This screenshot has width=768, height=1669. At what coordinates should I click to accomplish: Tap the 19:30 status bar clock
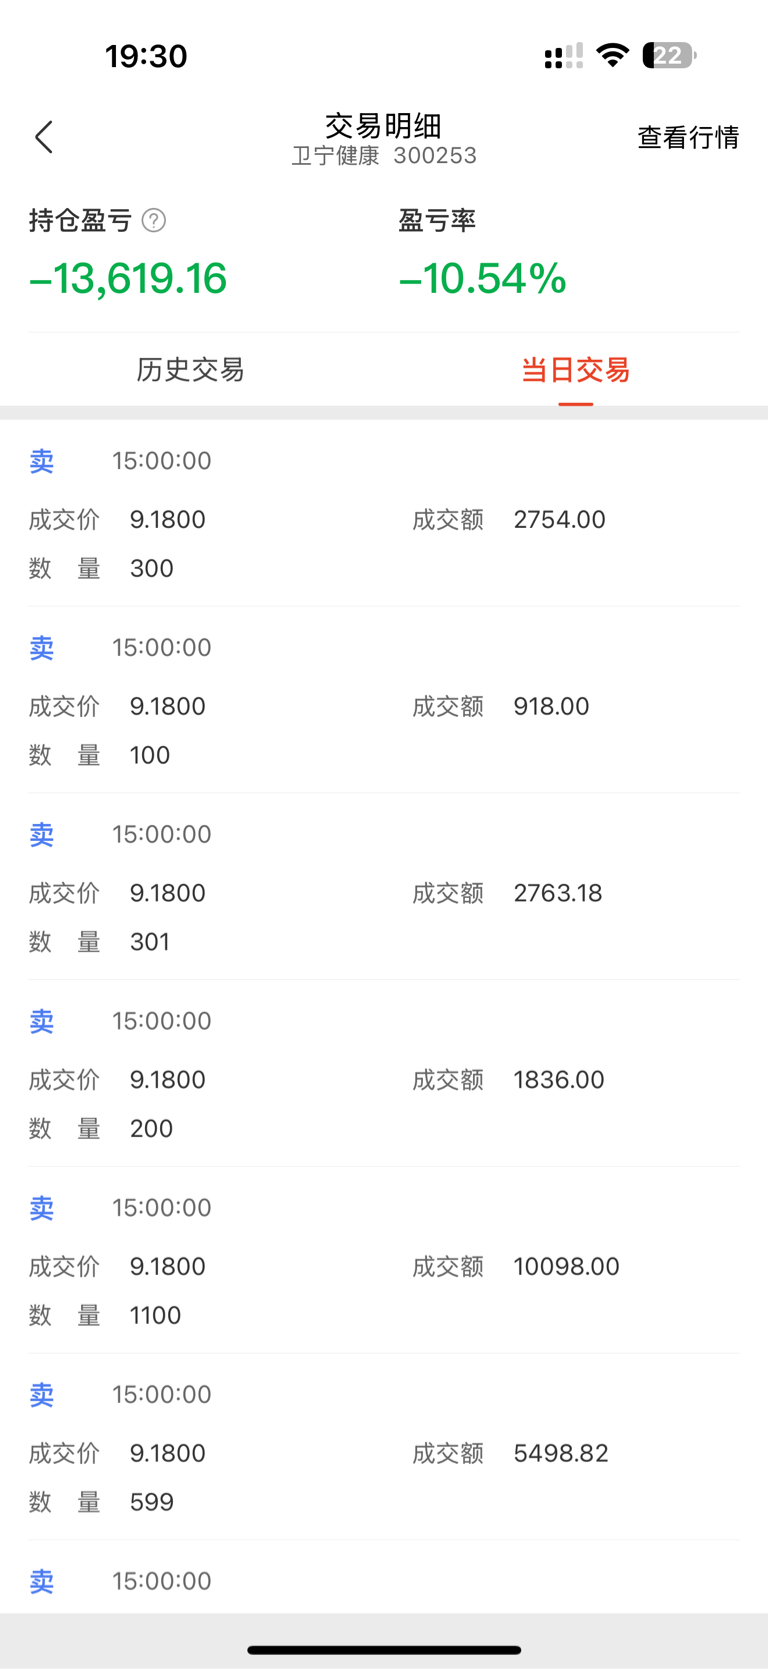pyautogui.click(x=146, y=56)
